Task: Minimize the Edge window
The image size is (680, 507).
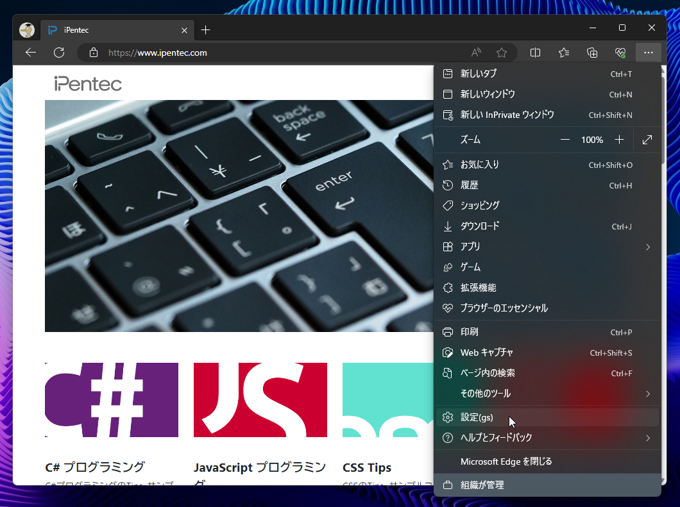Action: click(593, 28)
